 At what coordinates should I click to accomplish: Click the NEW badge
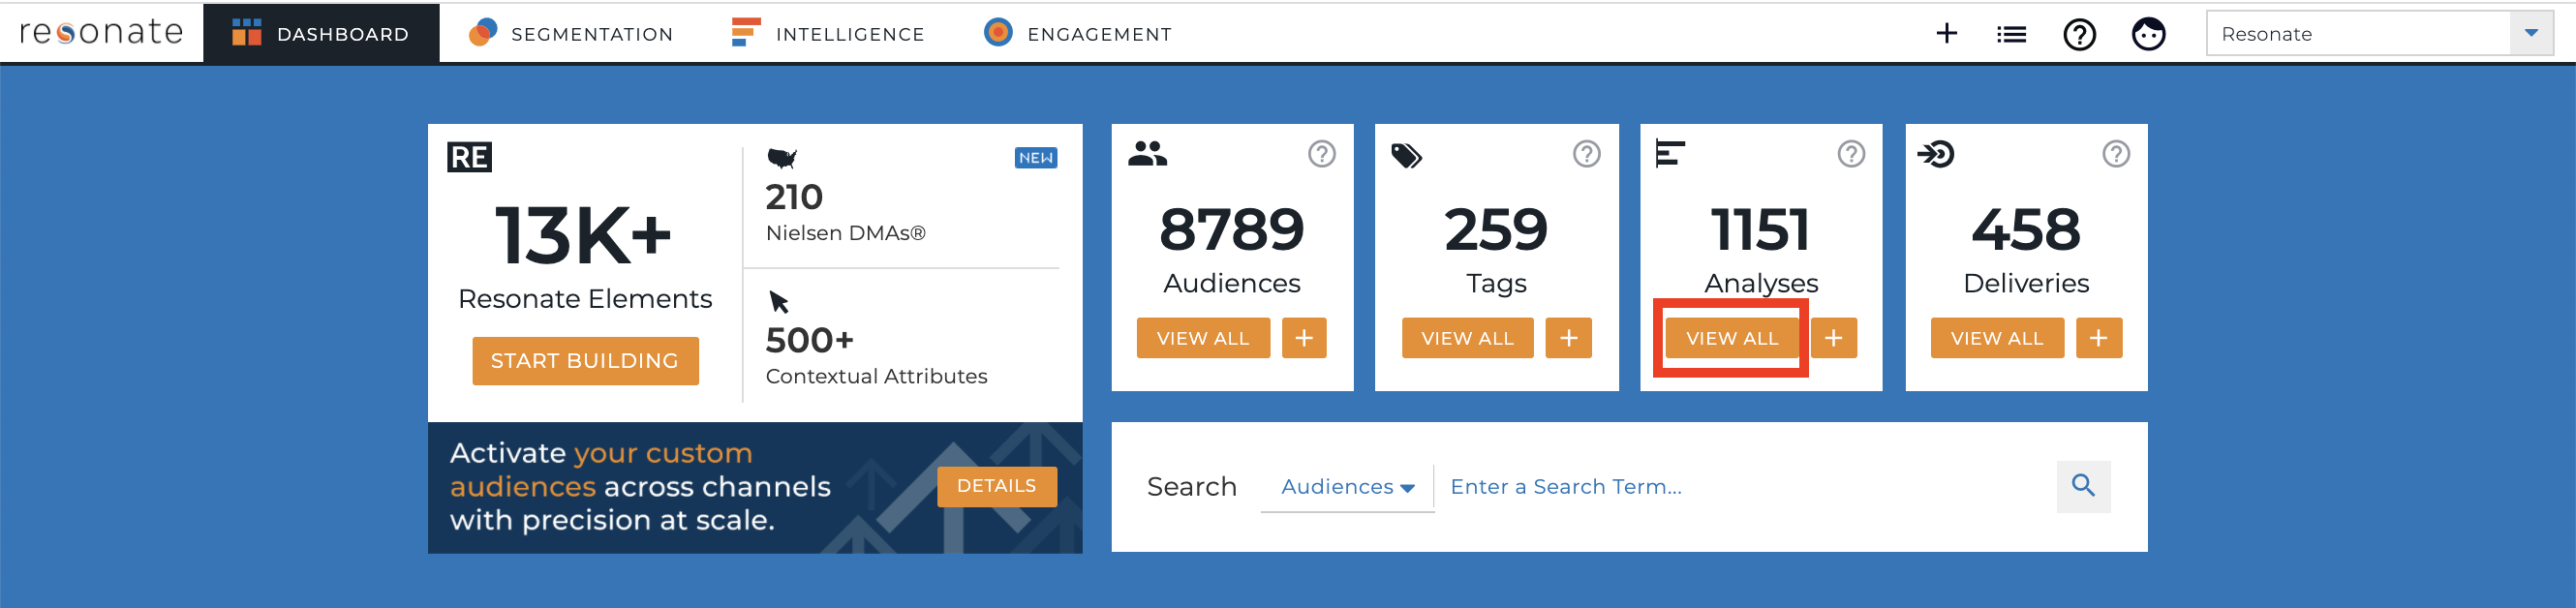coord(1035,157)
